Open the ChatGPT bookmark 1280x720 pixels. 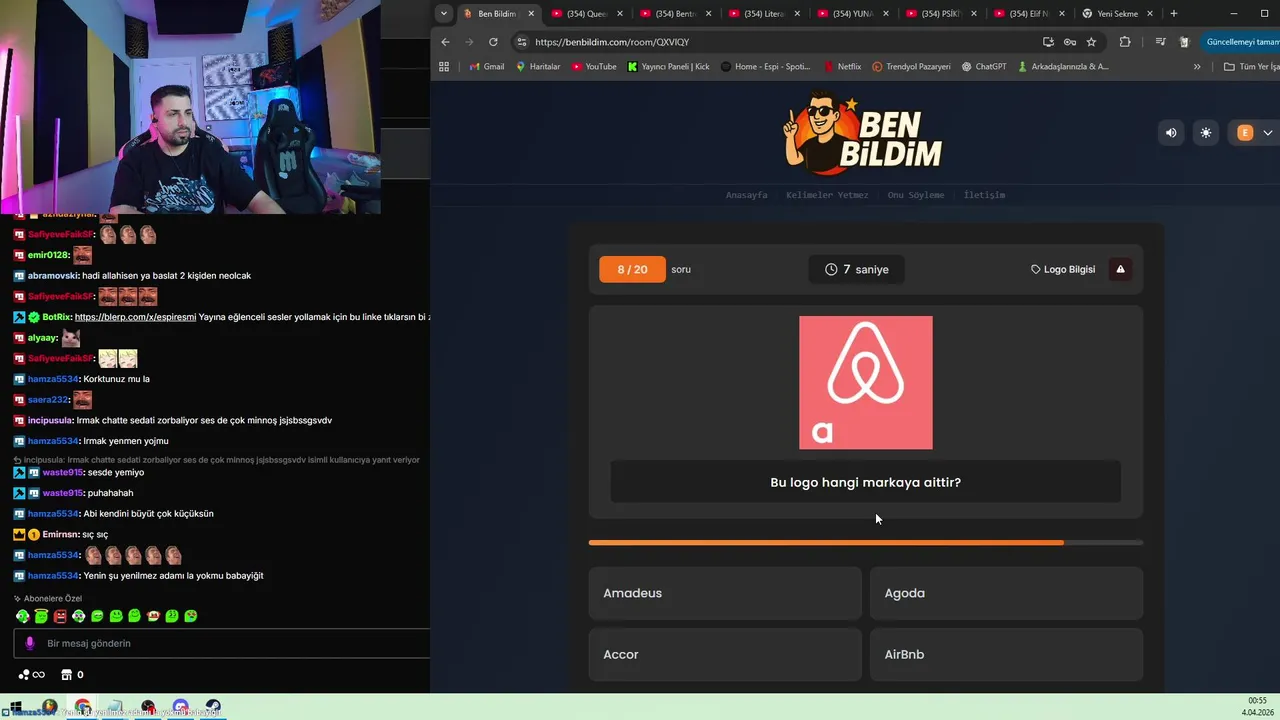[984, 67]
